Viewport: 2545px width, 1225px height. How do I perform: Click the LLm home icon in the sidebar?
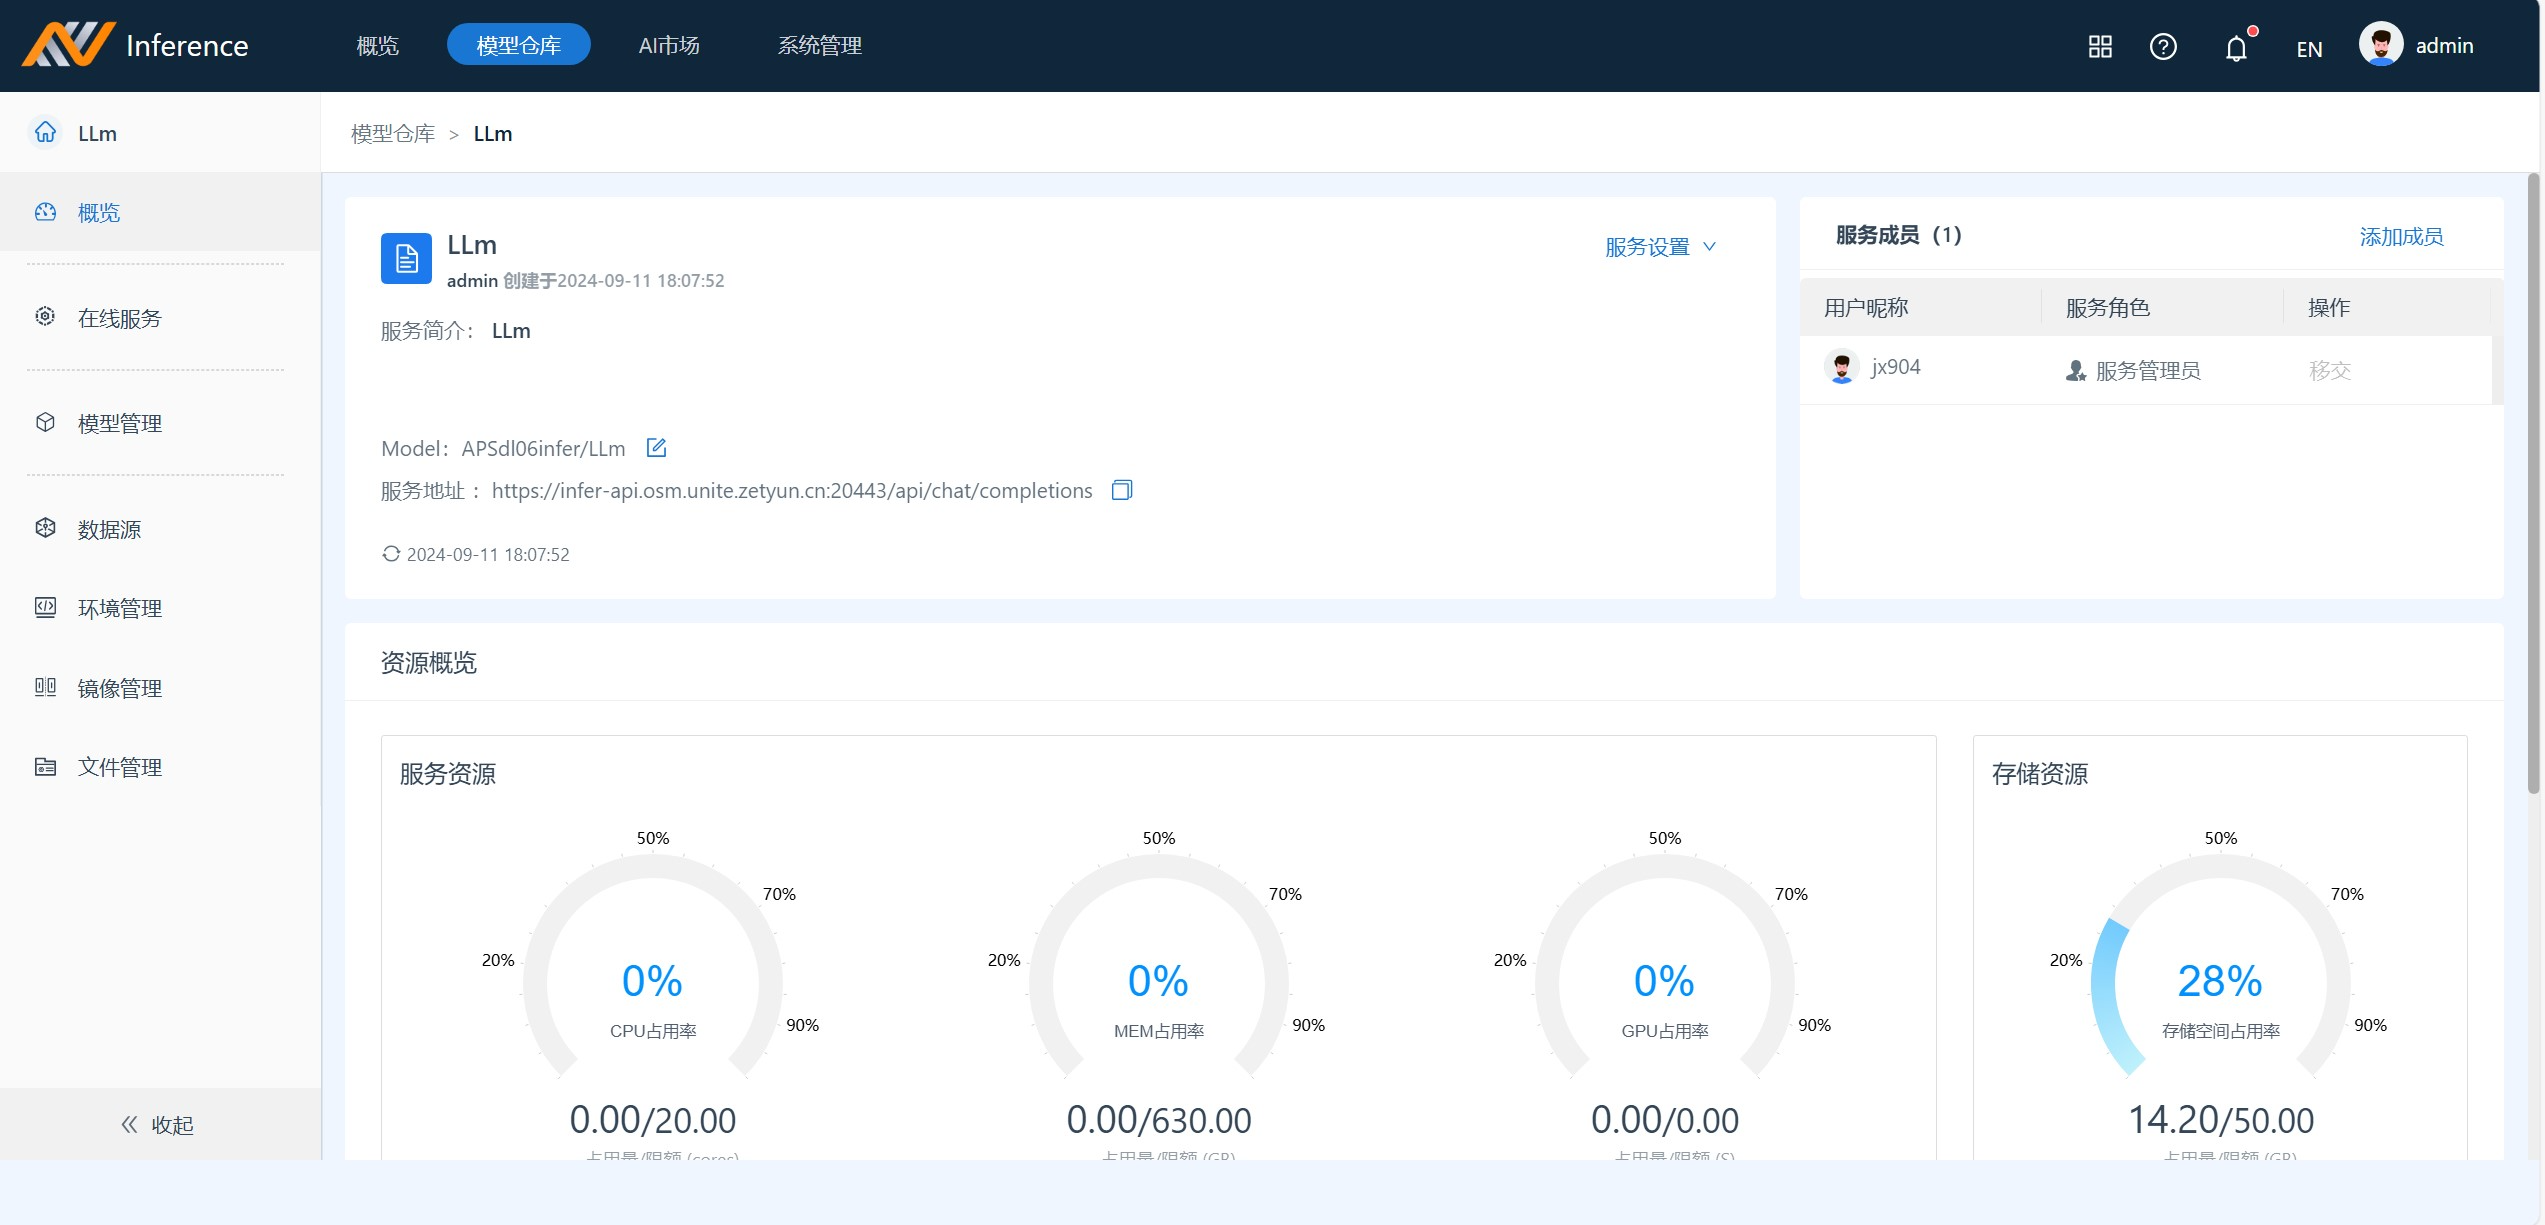pyautogui.click(x=46, y=132)
